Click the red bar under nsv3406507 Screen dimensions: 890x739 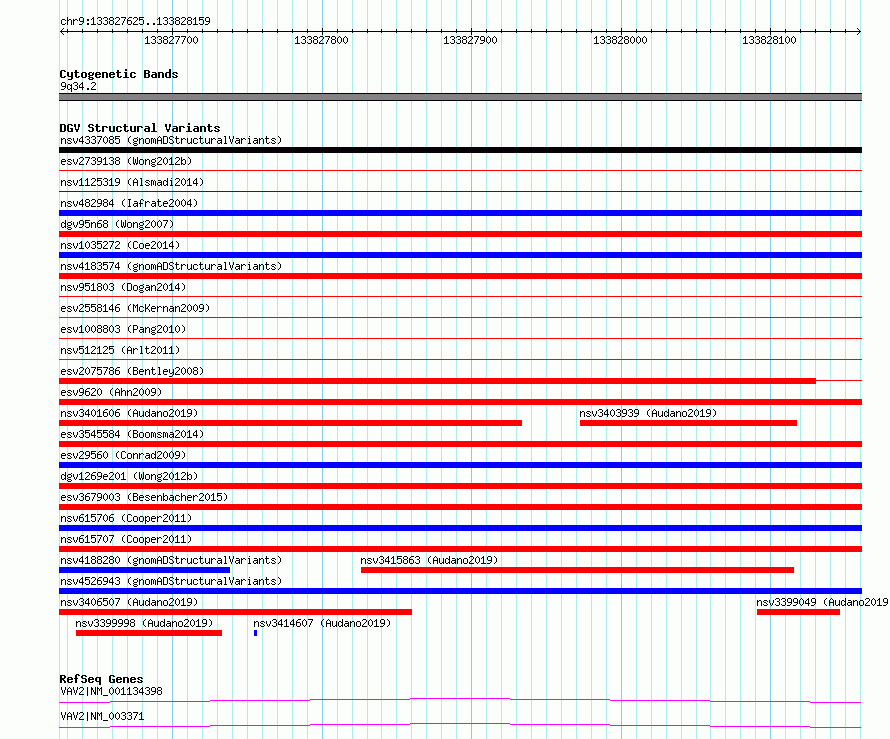click(236, 612)
